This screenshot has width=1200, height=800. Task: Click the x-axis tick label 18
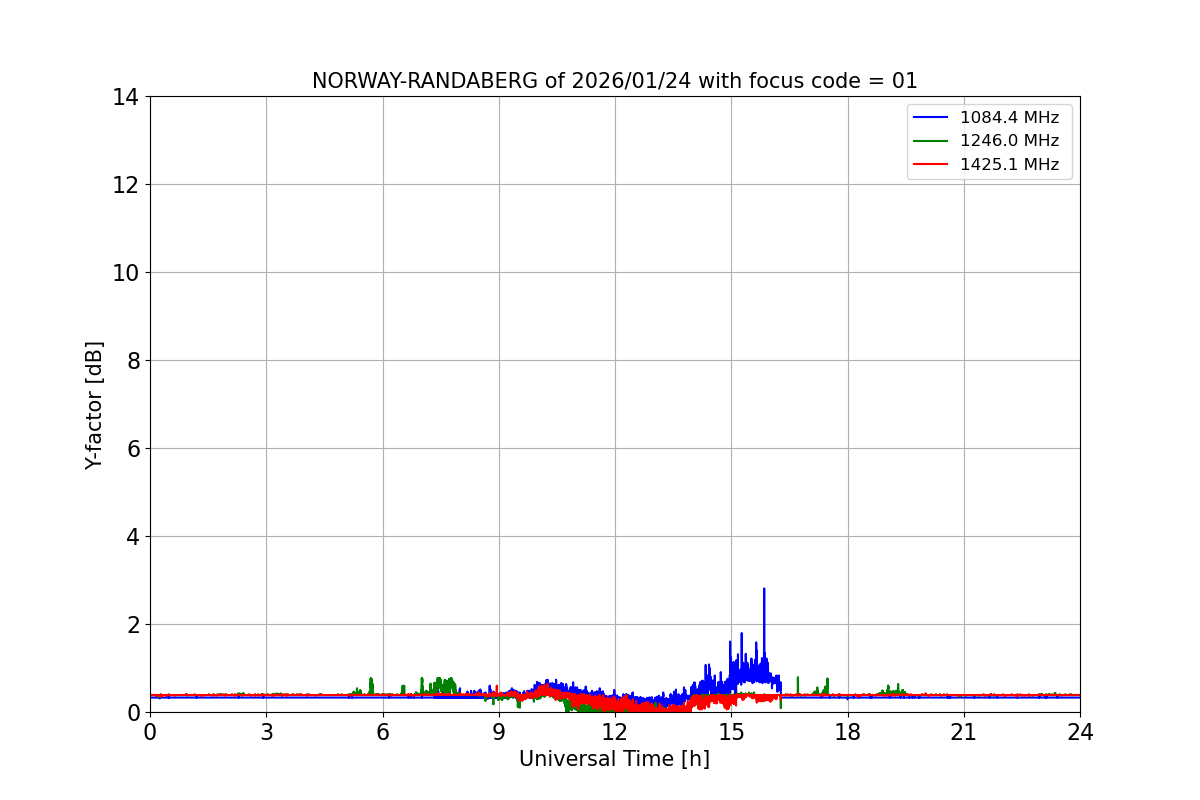[848, 733]
